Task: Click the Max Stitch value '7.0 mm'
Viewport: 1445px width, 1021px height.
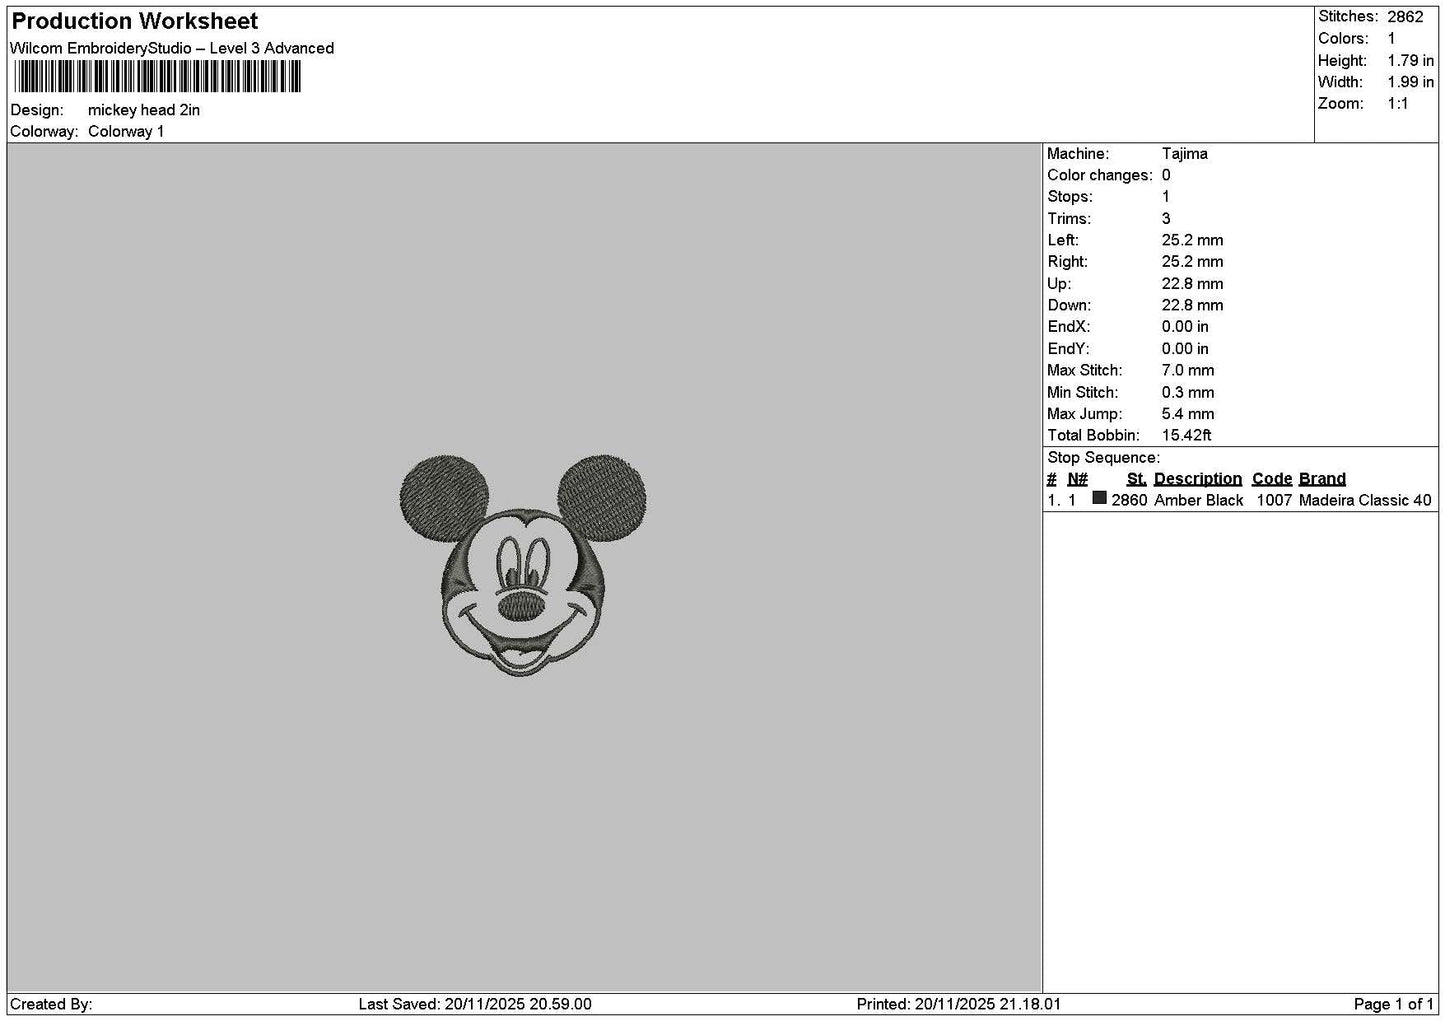Action: [1188, 371]
